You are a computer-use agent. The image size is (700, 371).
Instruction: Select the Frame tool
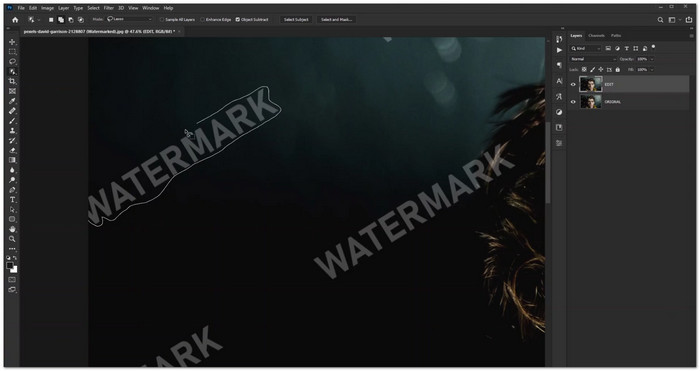click(12, 91)
